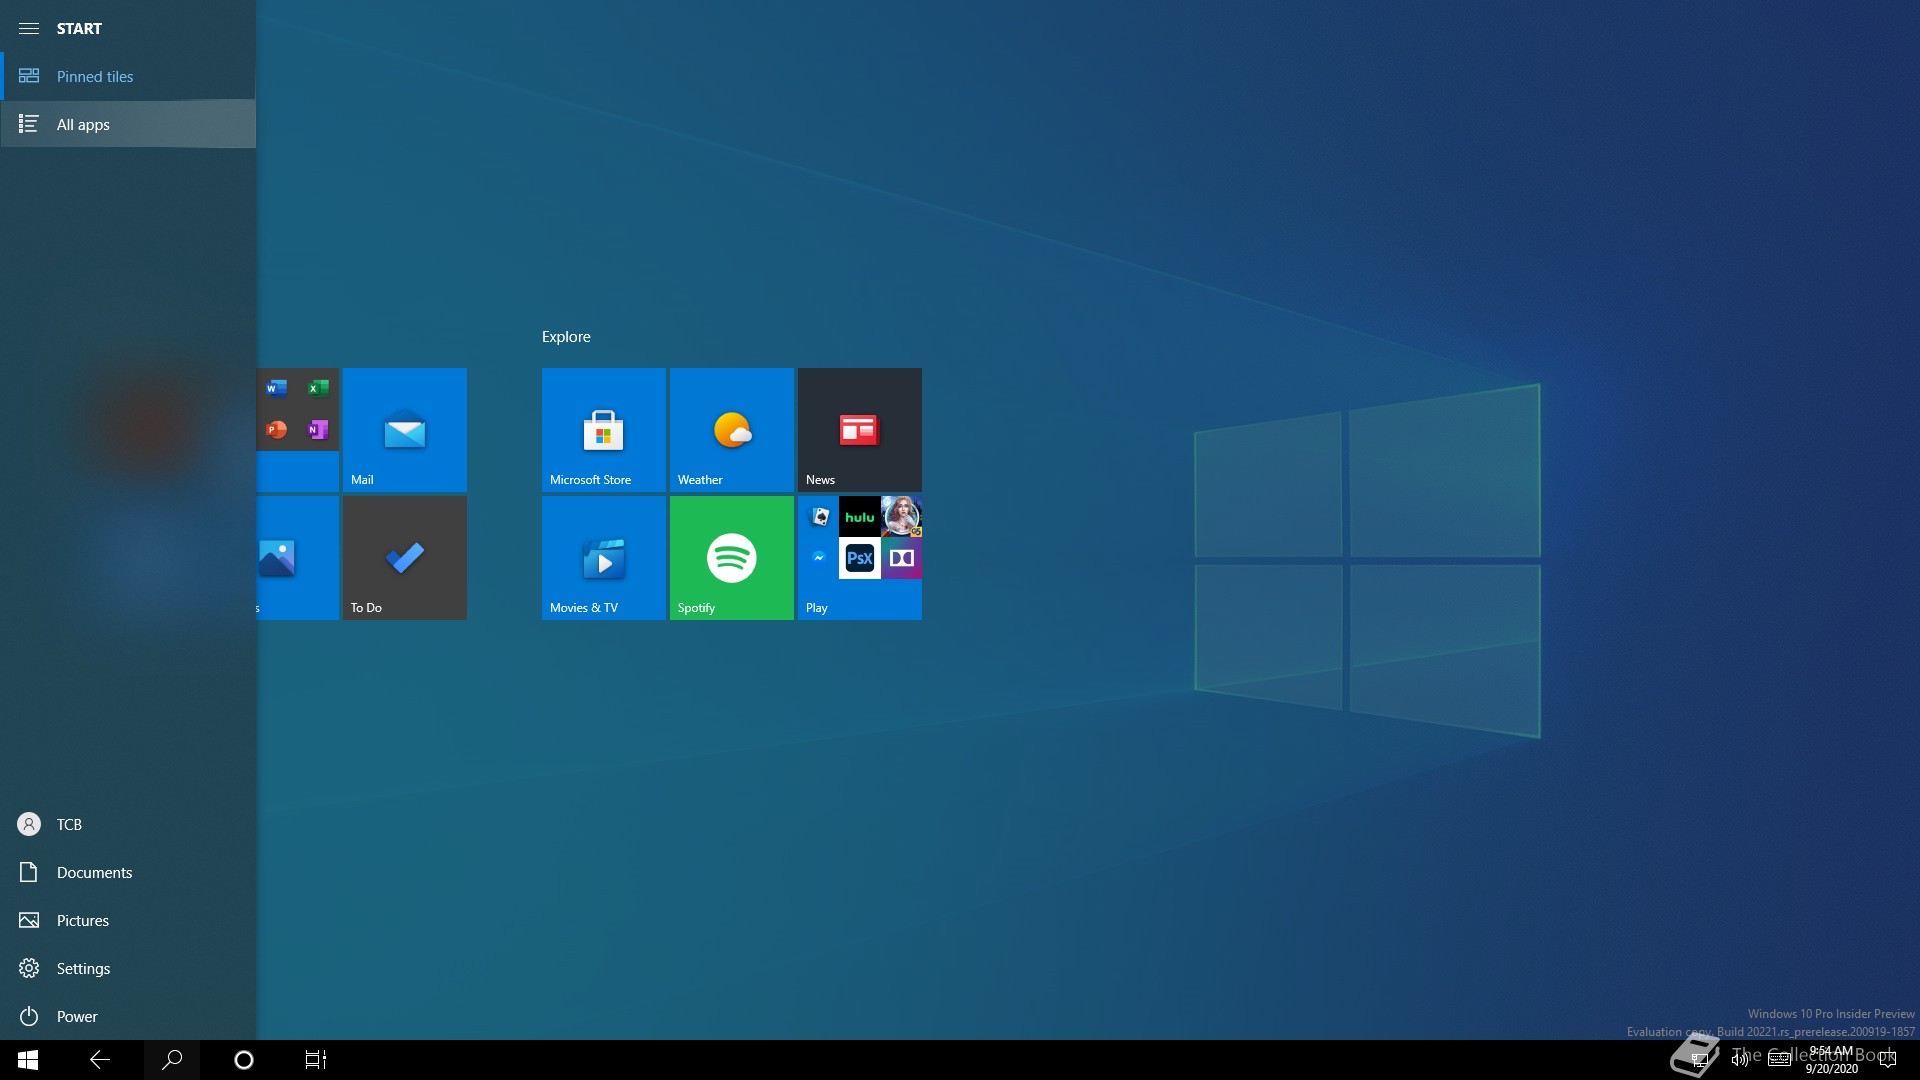Open the News tile
This screenshot has width=1920, height=1080.
(x=859, y=429)
